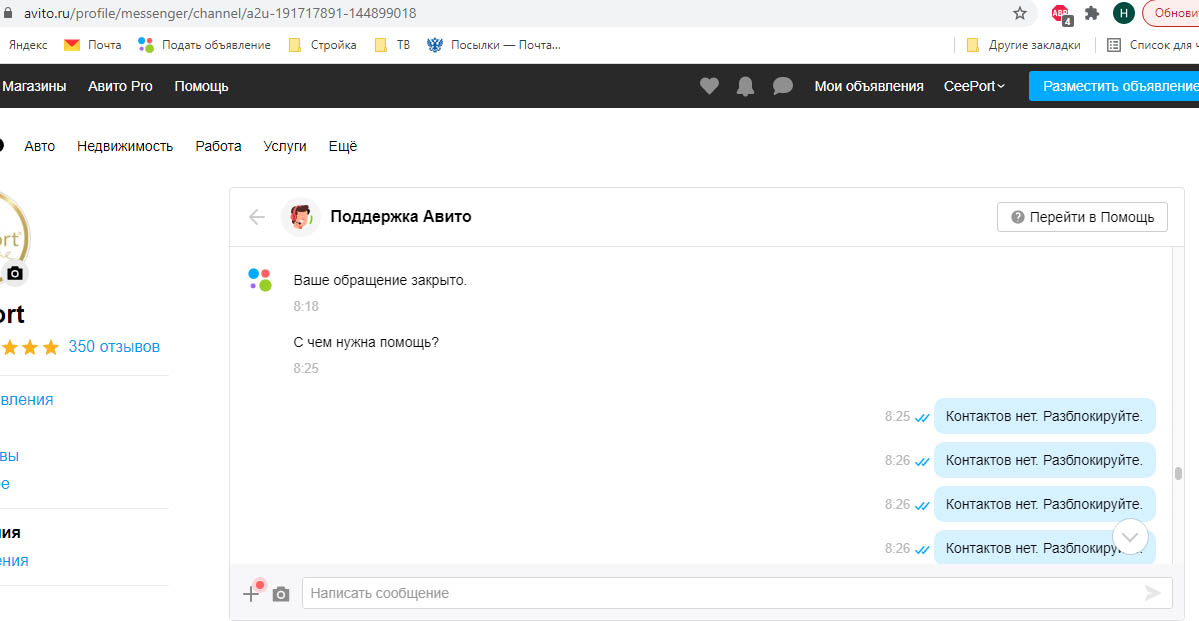This screenshot has height=621, width=1199.
Task: Focus the Написать сообщение field
Action: (x=737, y=593)
